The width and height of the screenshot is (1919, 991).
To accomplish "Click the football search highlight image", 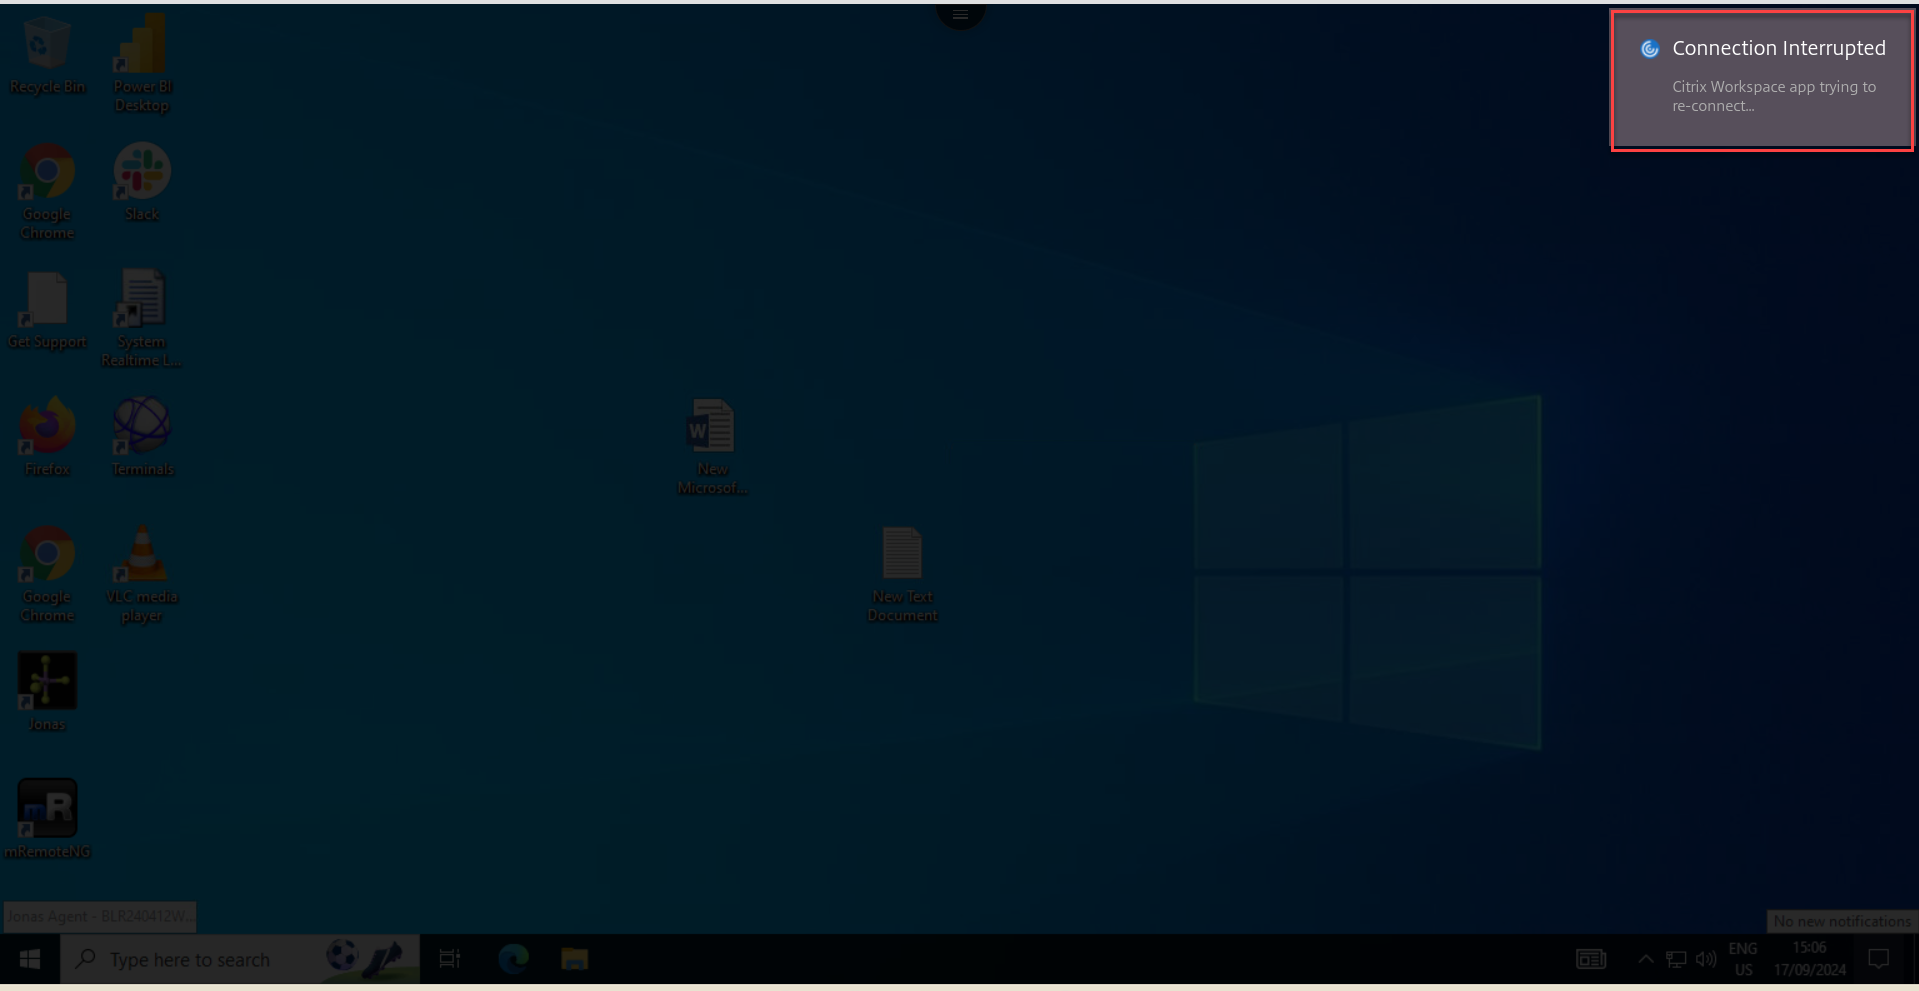I will click(366, 959).
